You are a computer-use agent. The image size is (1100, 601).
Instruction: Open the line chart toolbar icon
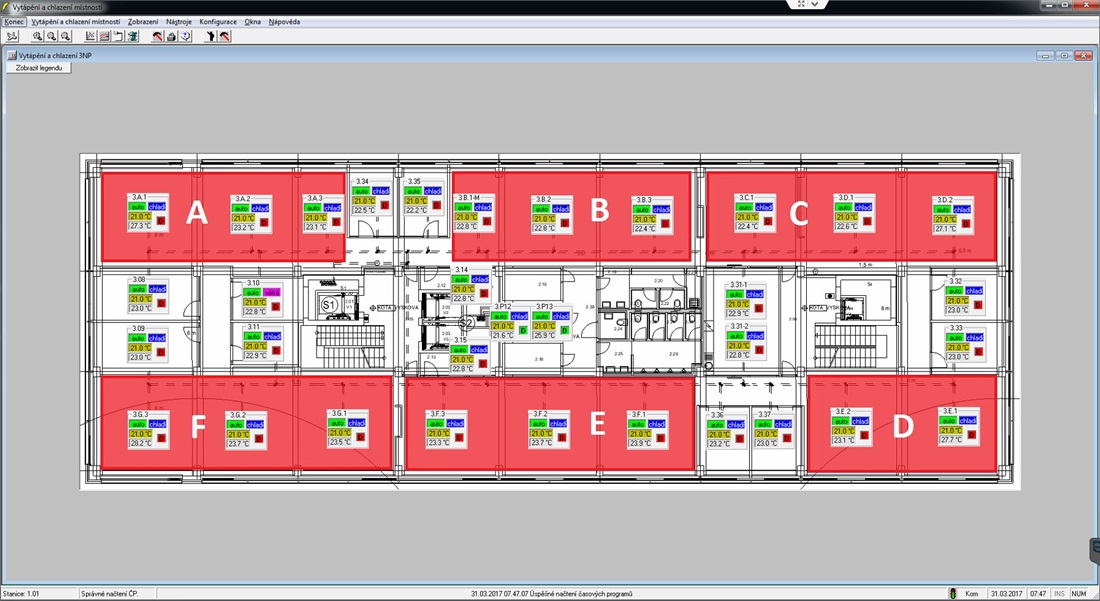[91, 36]
